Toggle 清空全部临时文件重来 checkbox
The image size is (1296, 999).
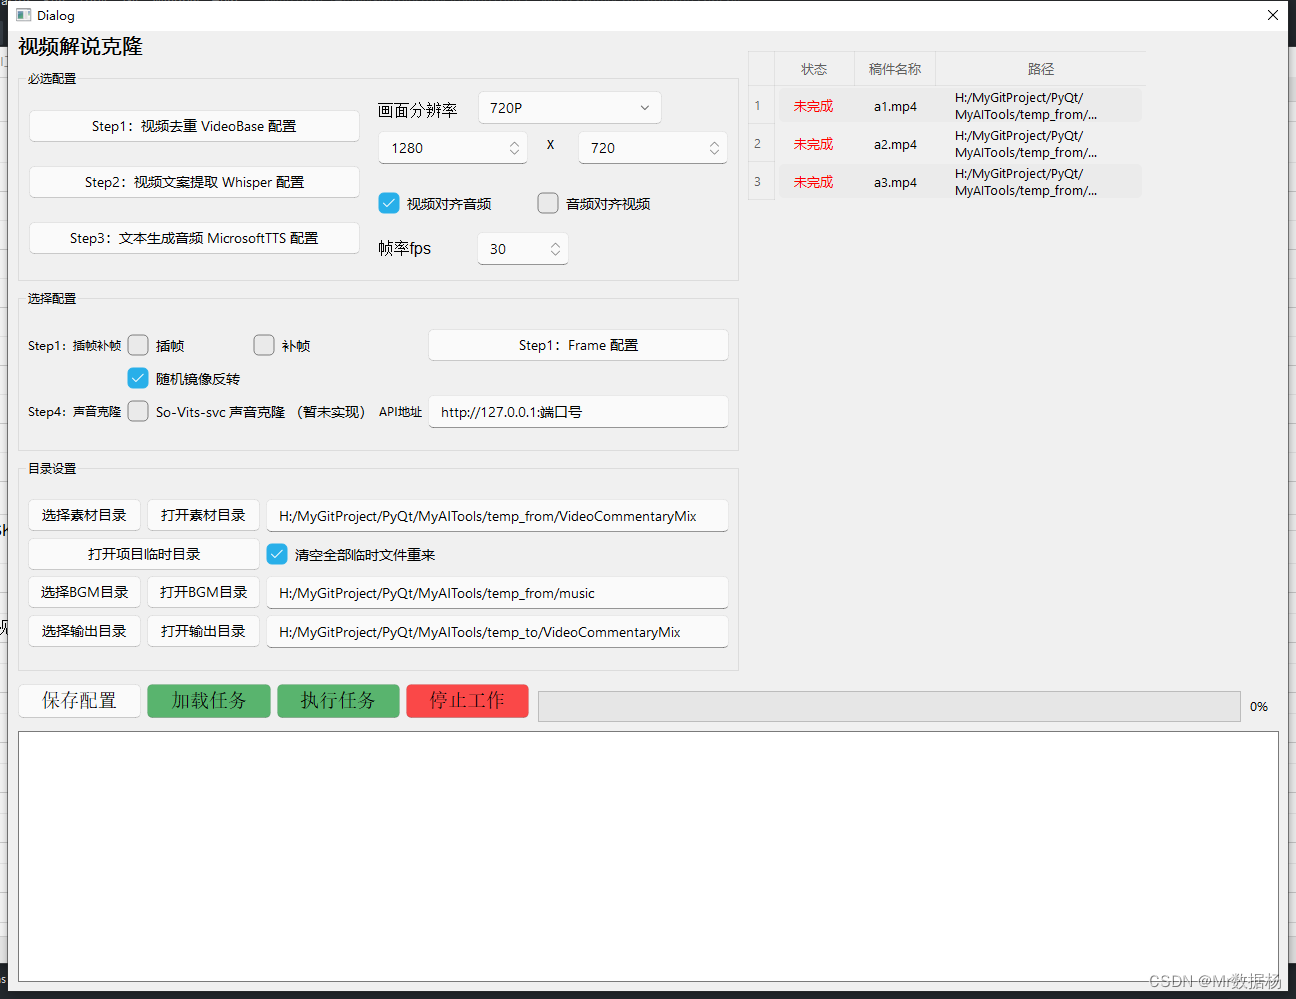(277, 554)
